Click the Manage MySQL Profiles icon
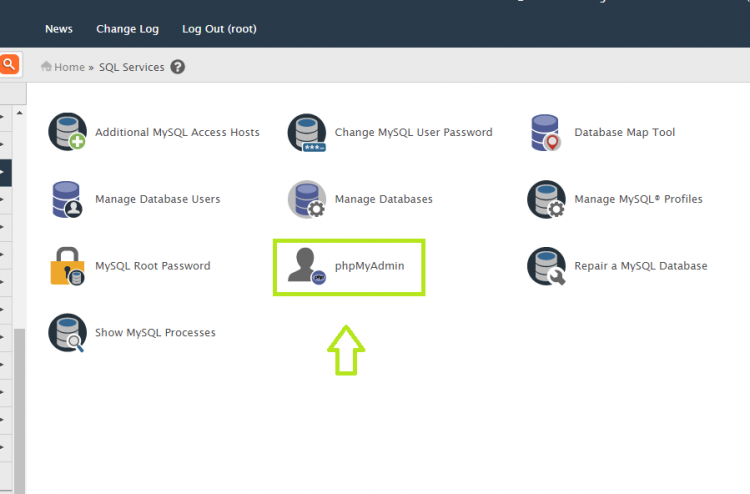The image size is (750, 494). 546,199
